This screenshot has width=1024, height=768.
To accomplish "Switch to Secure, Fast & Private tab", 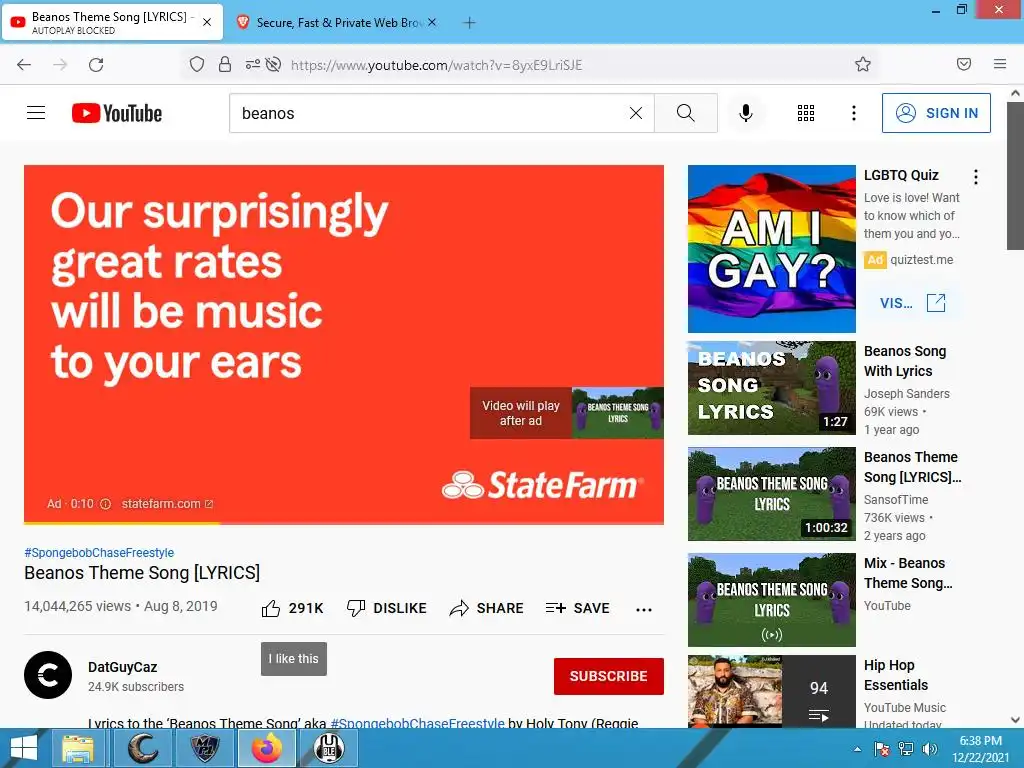I will point(338,22).
